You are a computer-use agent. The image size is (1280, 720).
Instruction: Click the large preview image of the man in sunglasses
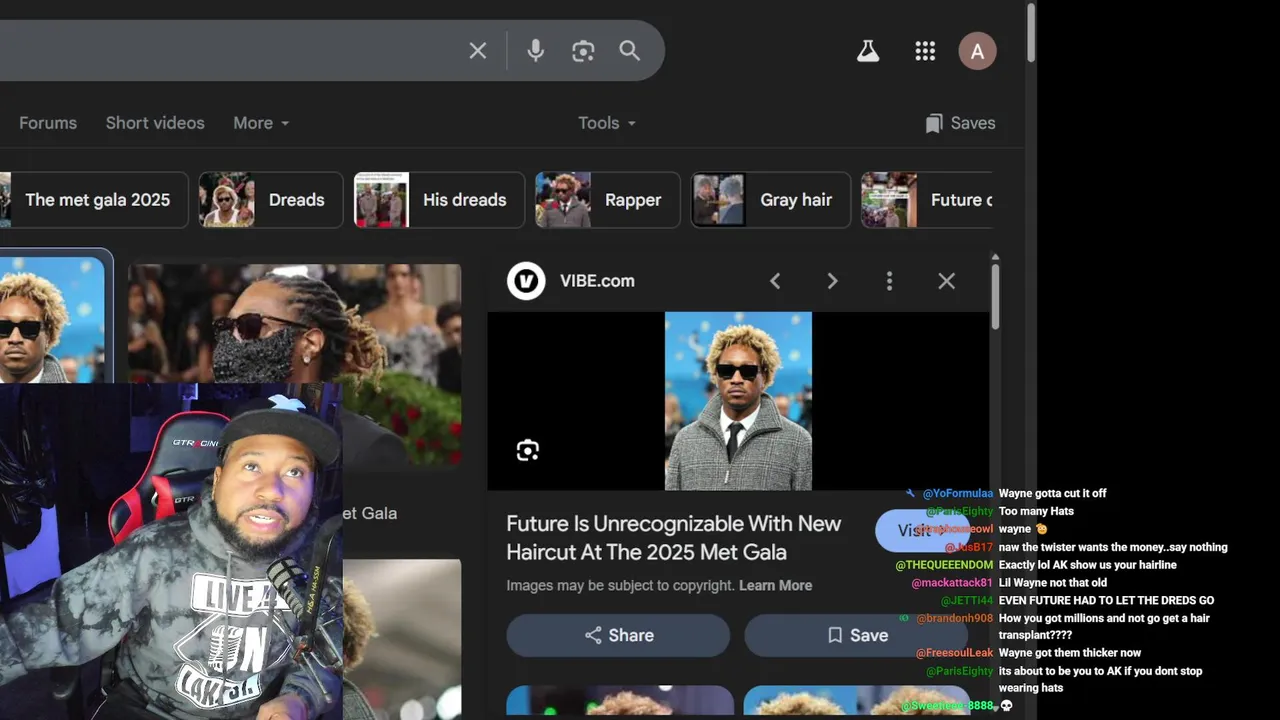pyautogui.click(x=738, y=401)
